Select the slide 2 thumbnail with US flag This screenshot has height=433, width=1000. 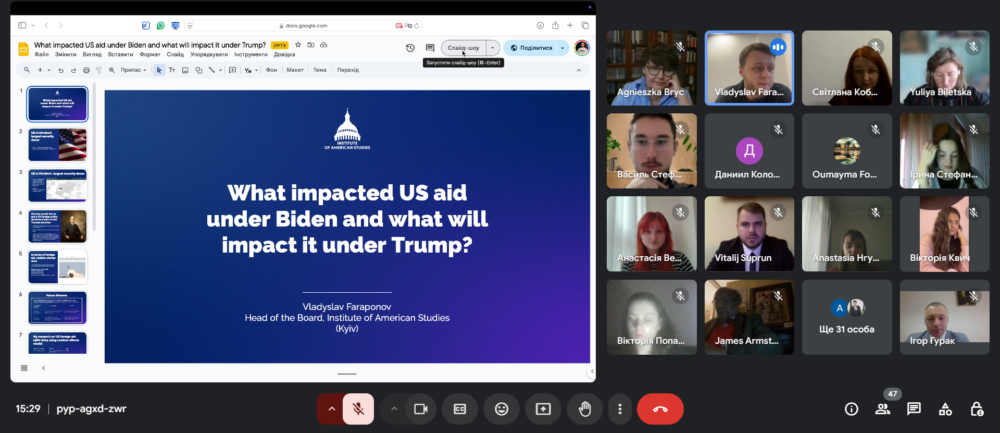(57, 145)
